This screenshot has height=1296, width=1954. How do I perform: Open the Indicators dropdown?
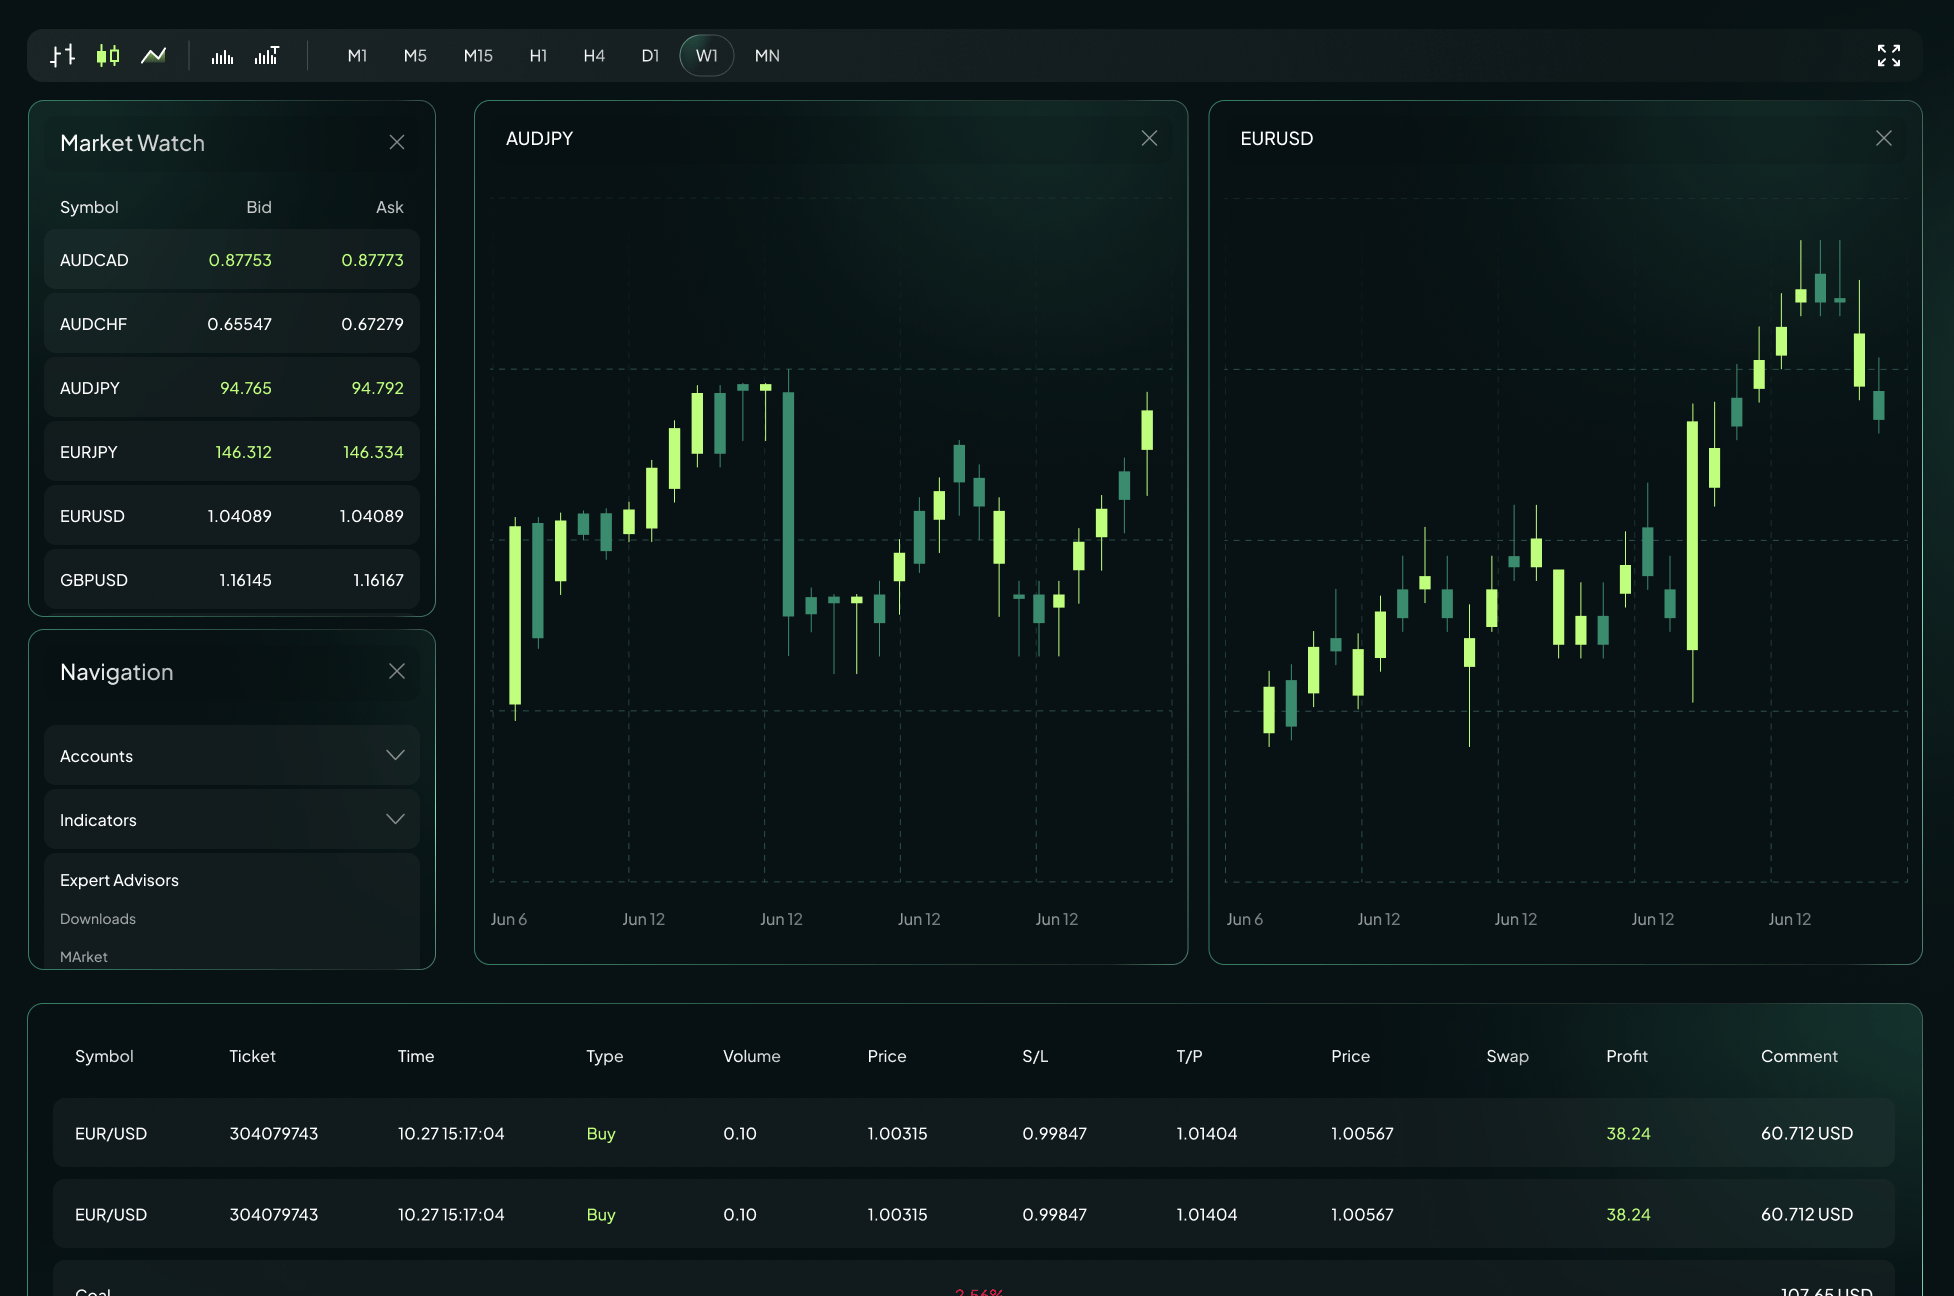231,819
